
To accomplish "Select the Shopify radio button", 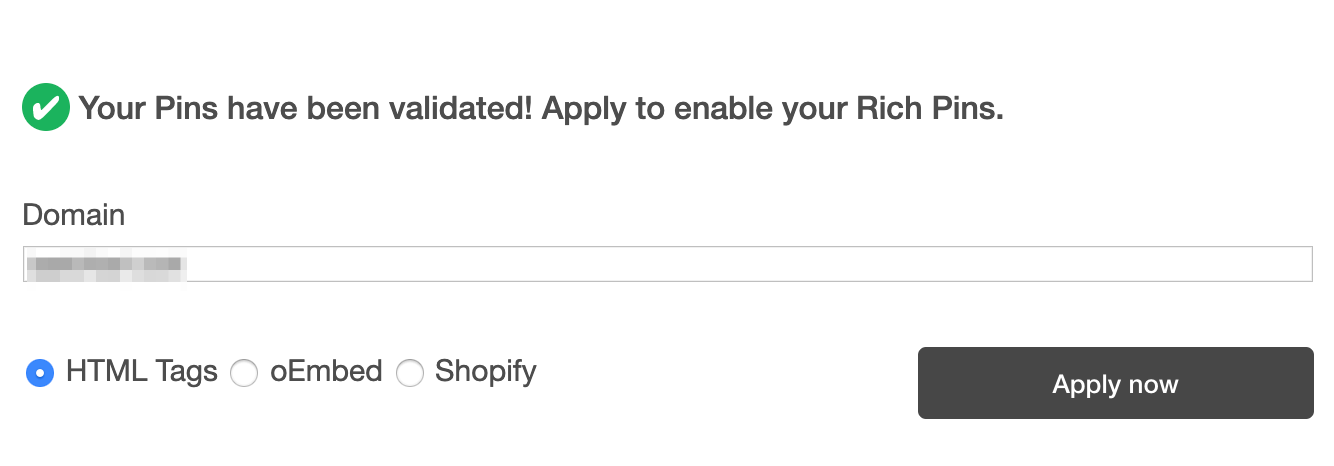I will [410, 373].
